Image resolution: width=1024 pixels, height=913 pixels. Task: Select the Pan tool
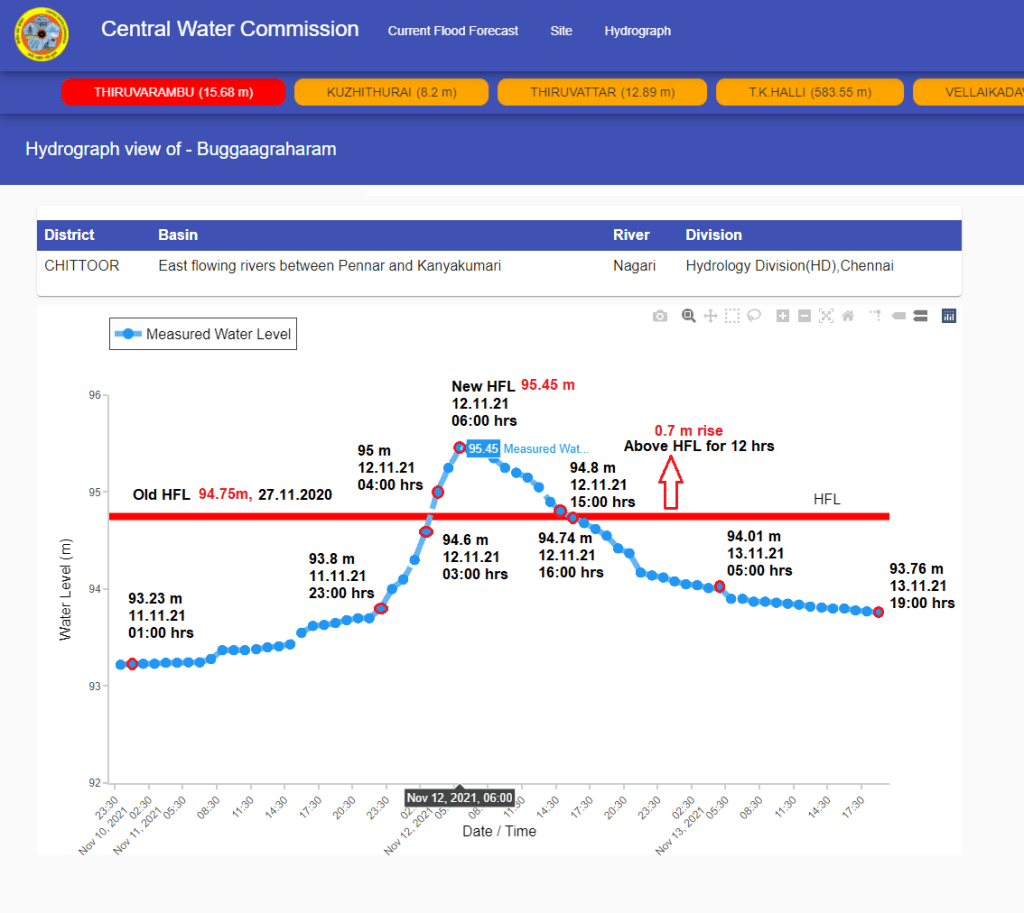[x=710, y=316]
